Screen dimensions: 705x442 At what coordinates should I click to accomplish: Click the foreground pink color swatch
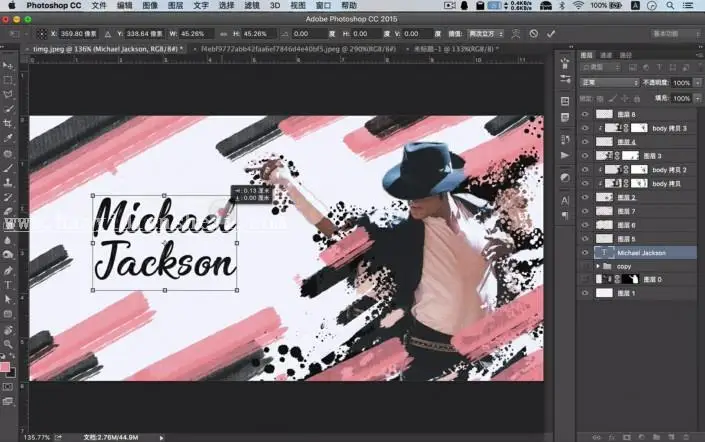pos(4,367)
